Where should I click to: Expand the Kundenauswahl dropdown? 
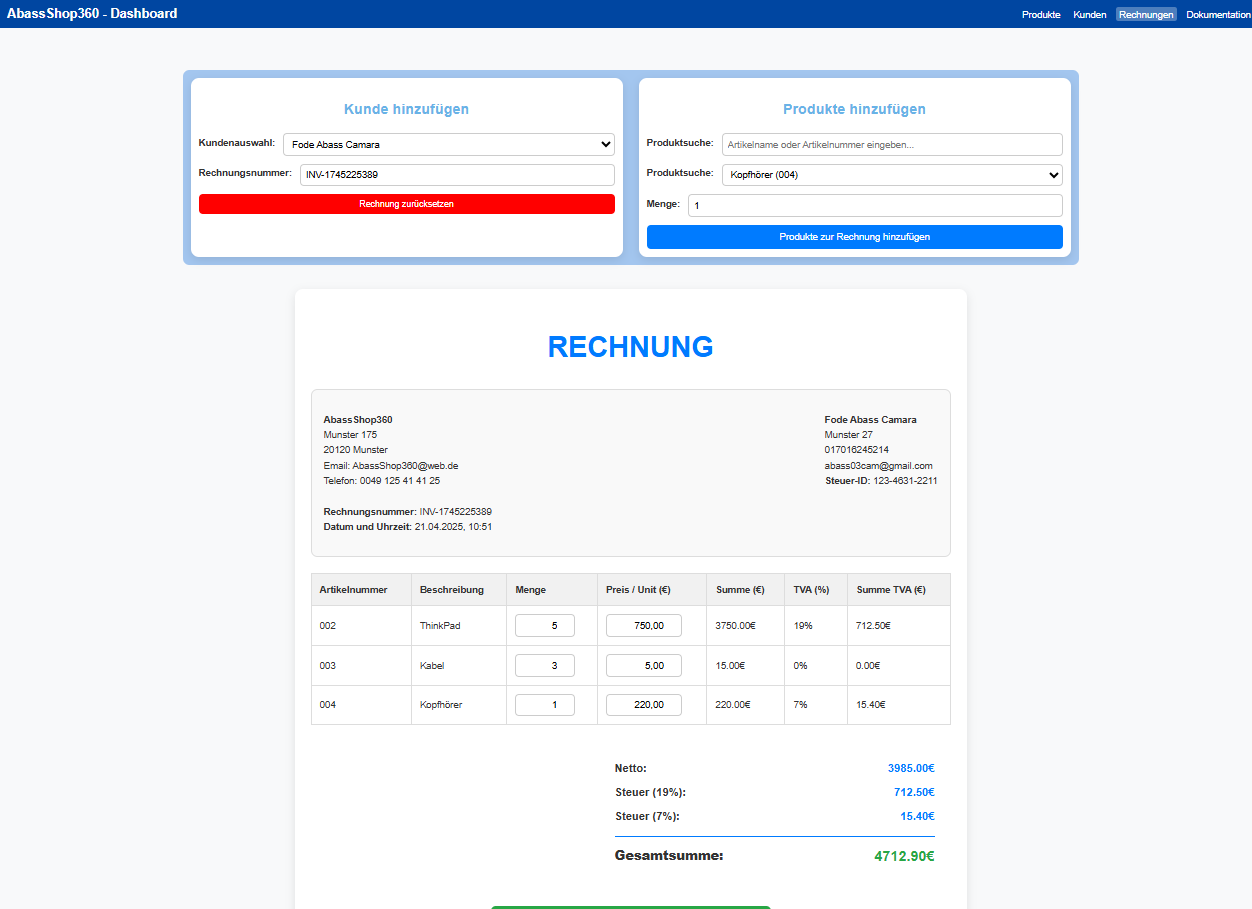pyautogui.click(x=448, y=145)
